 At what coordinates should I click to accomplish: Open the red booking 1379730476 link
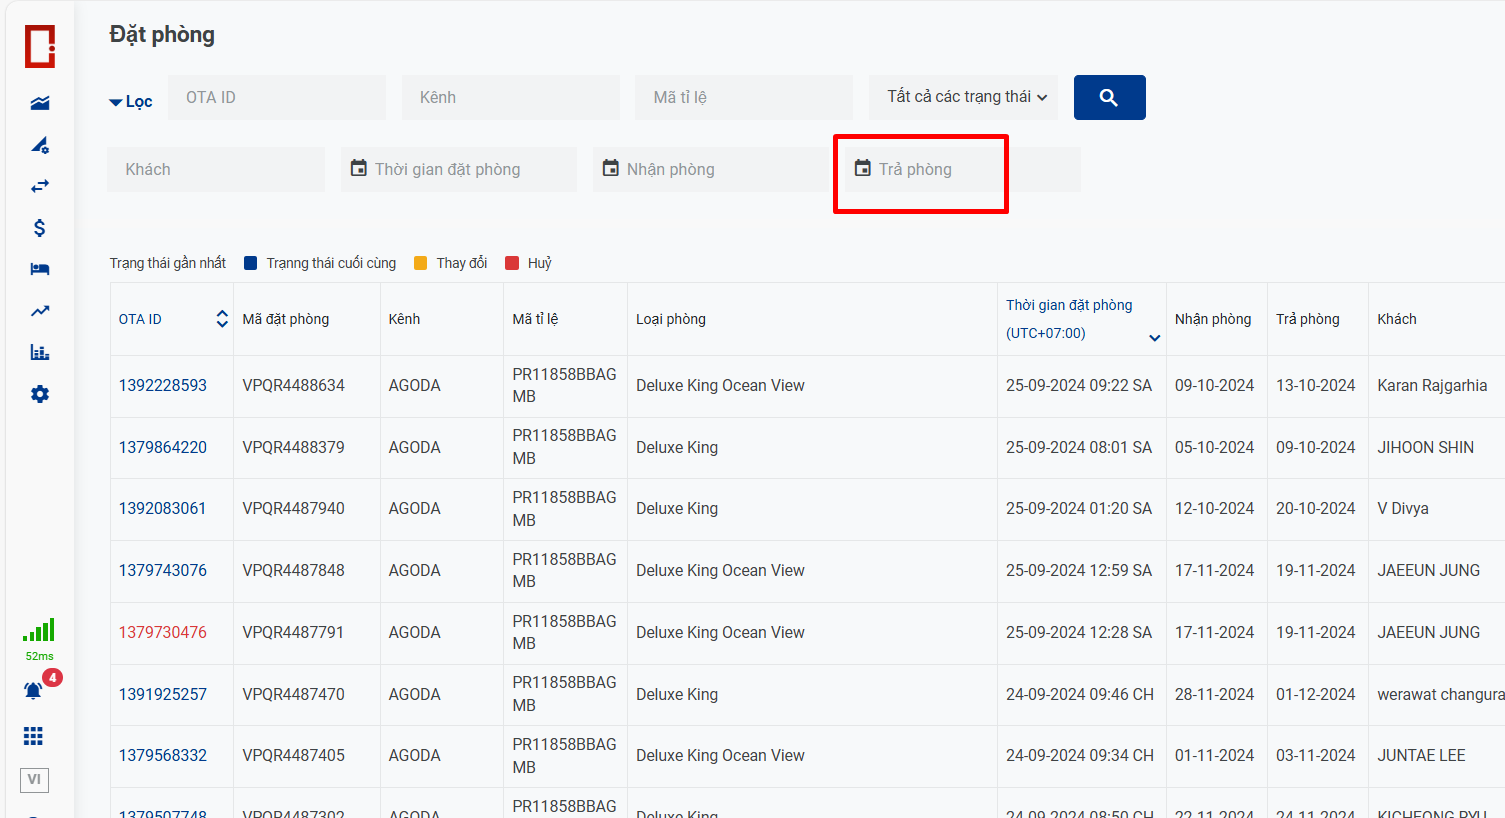pos(163,633)
